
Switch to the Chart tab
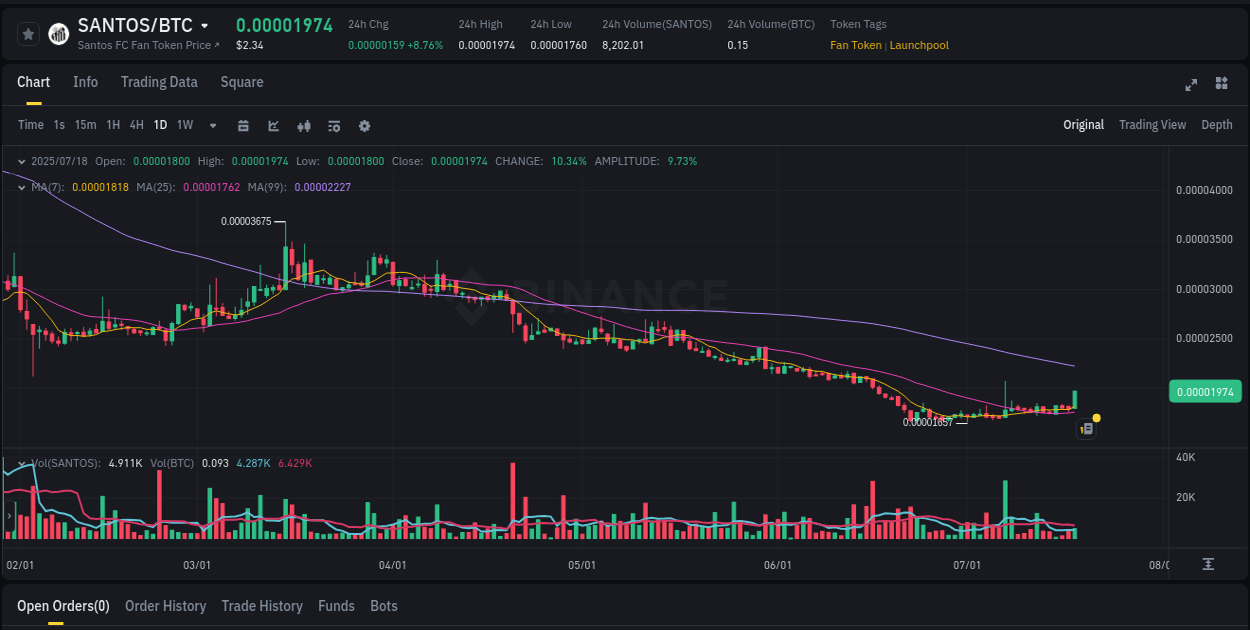(33, 82)
